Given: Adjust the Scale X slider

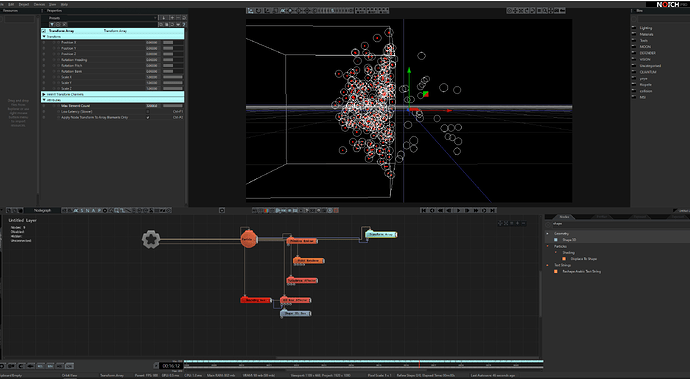Looking at the screenshot, I should [x=173, y=77].
